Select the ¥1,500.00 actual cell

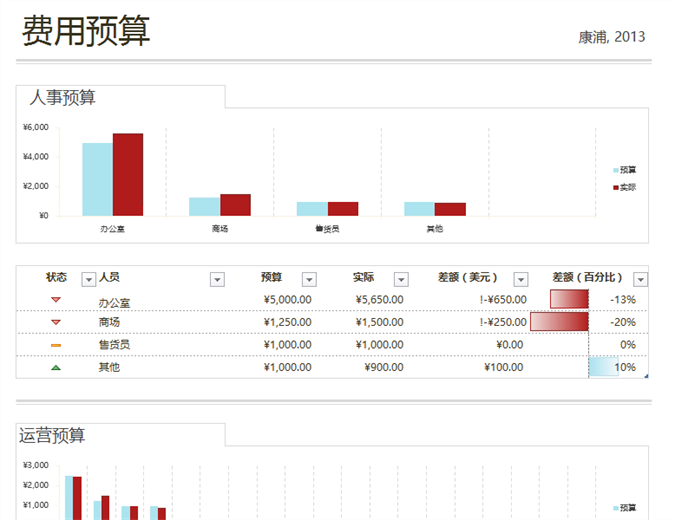point(379,322)
